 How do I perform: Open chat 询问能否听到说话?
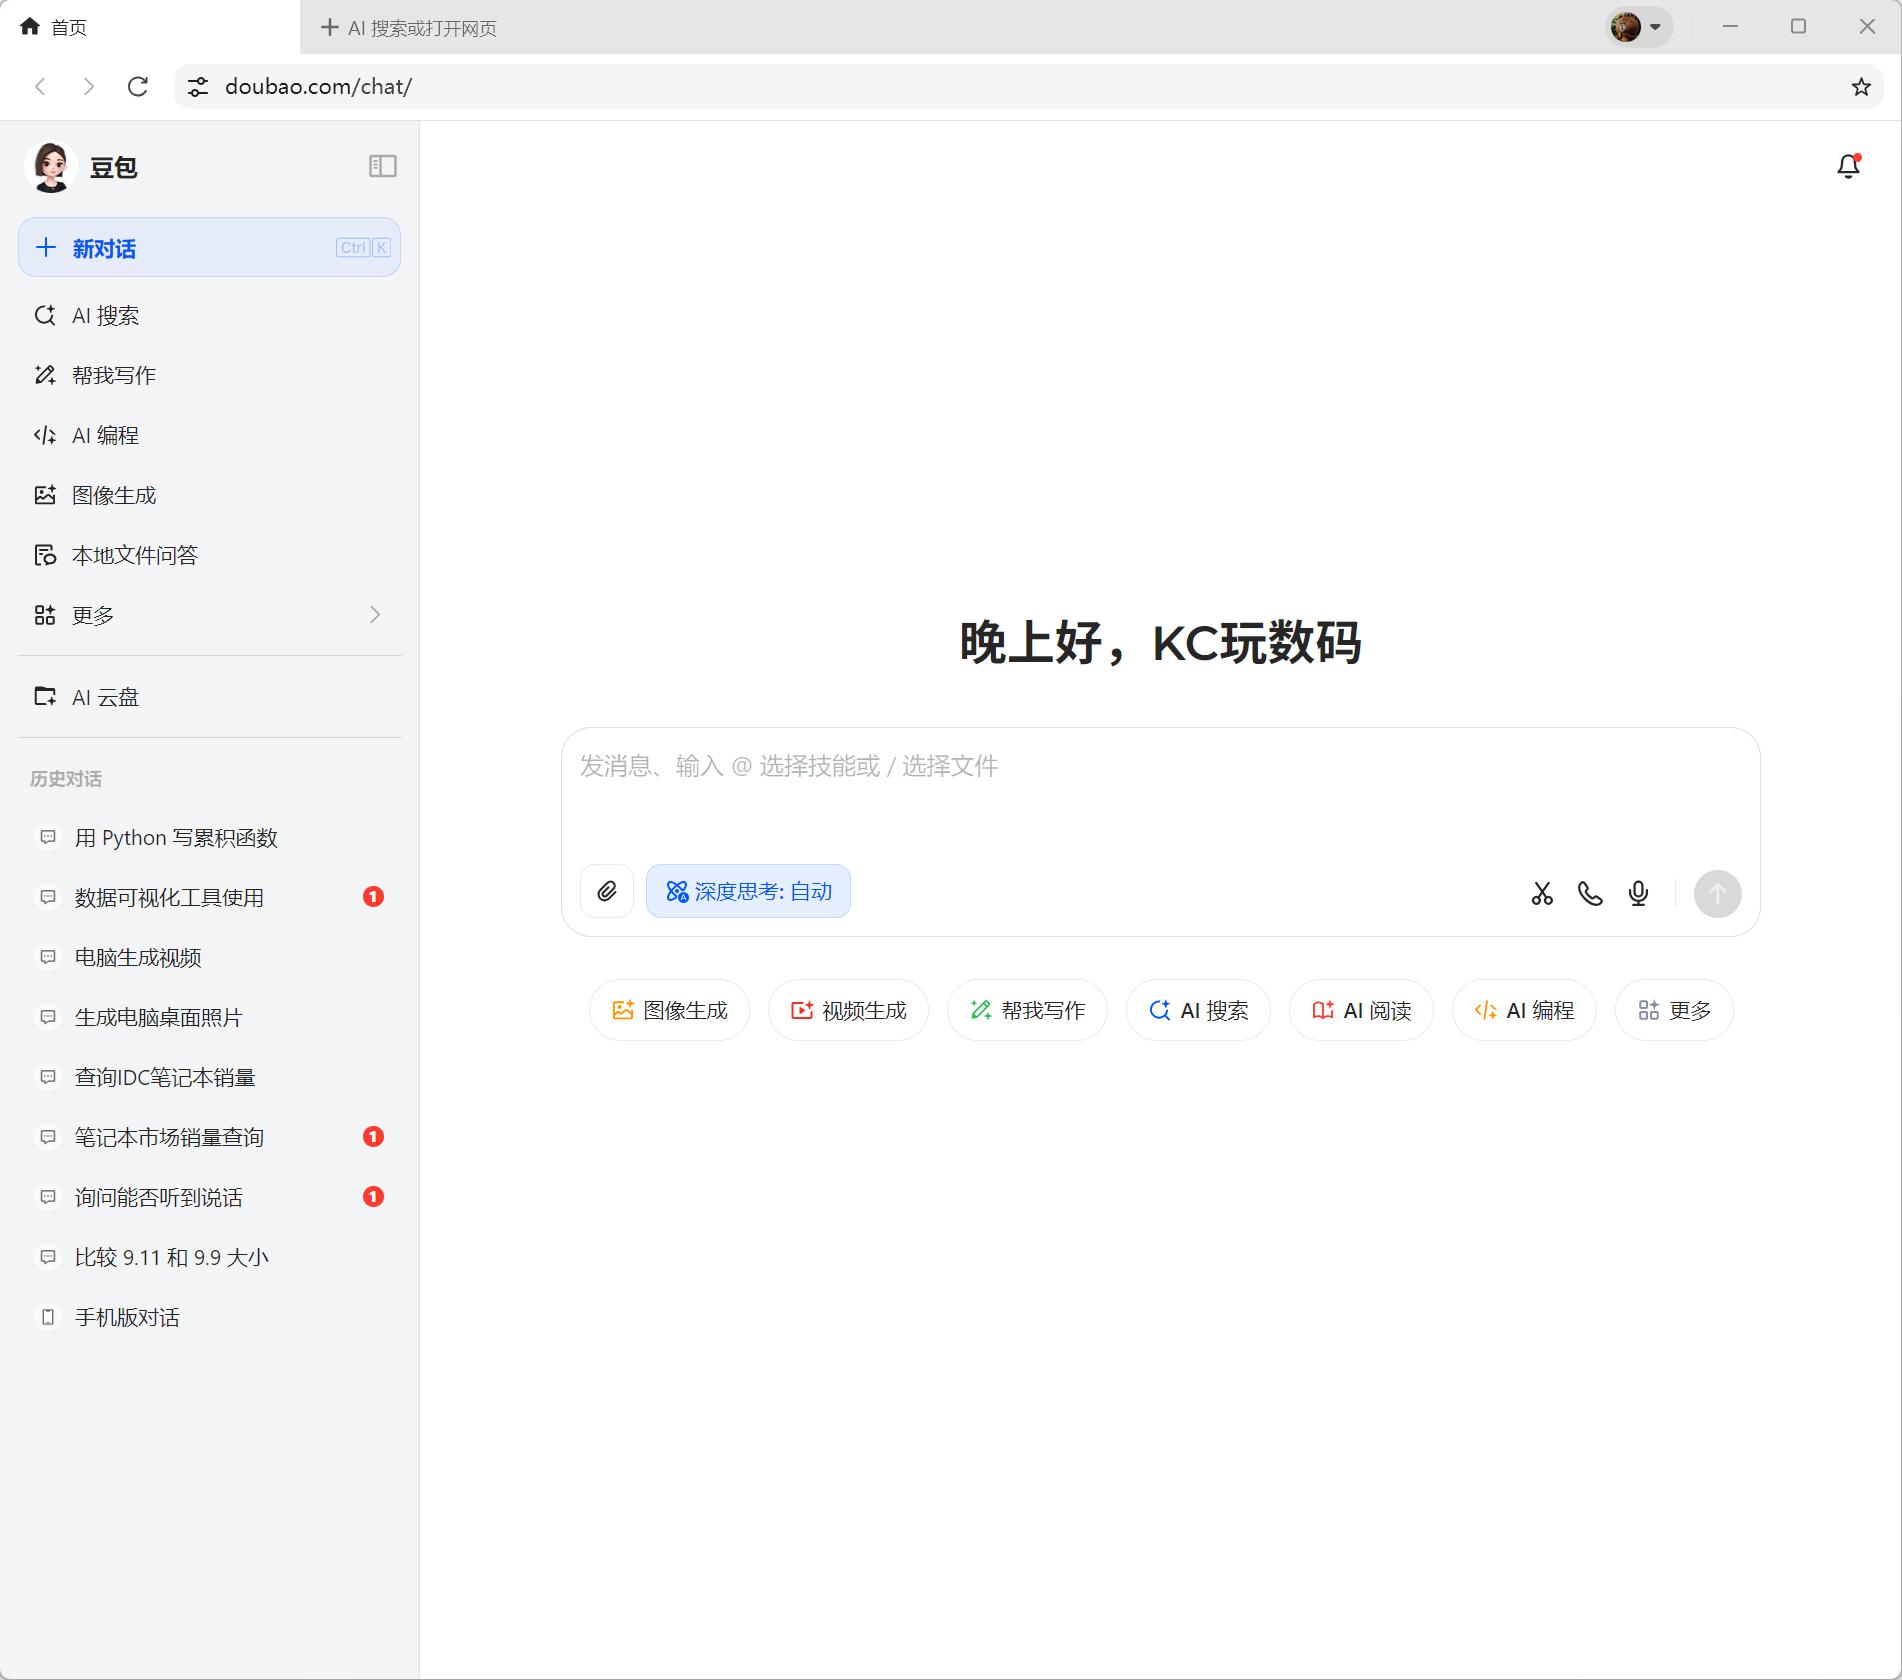(x=210, y=1198)
